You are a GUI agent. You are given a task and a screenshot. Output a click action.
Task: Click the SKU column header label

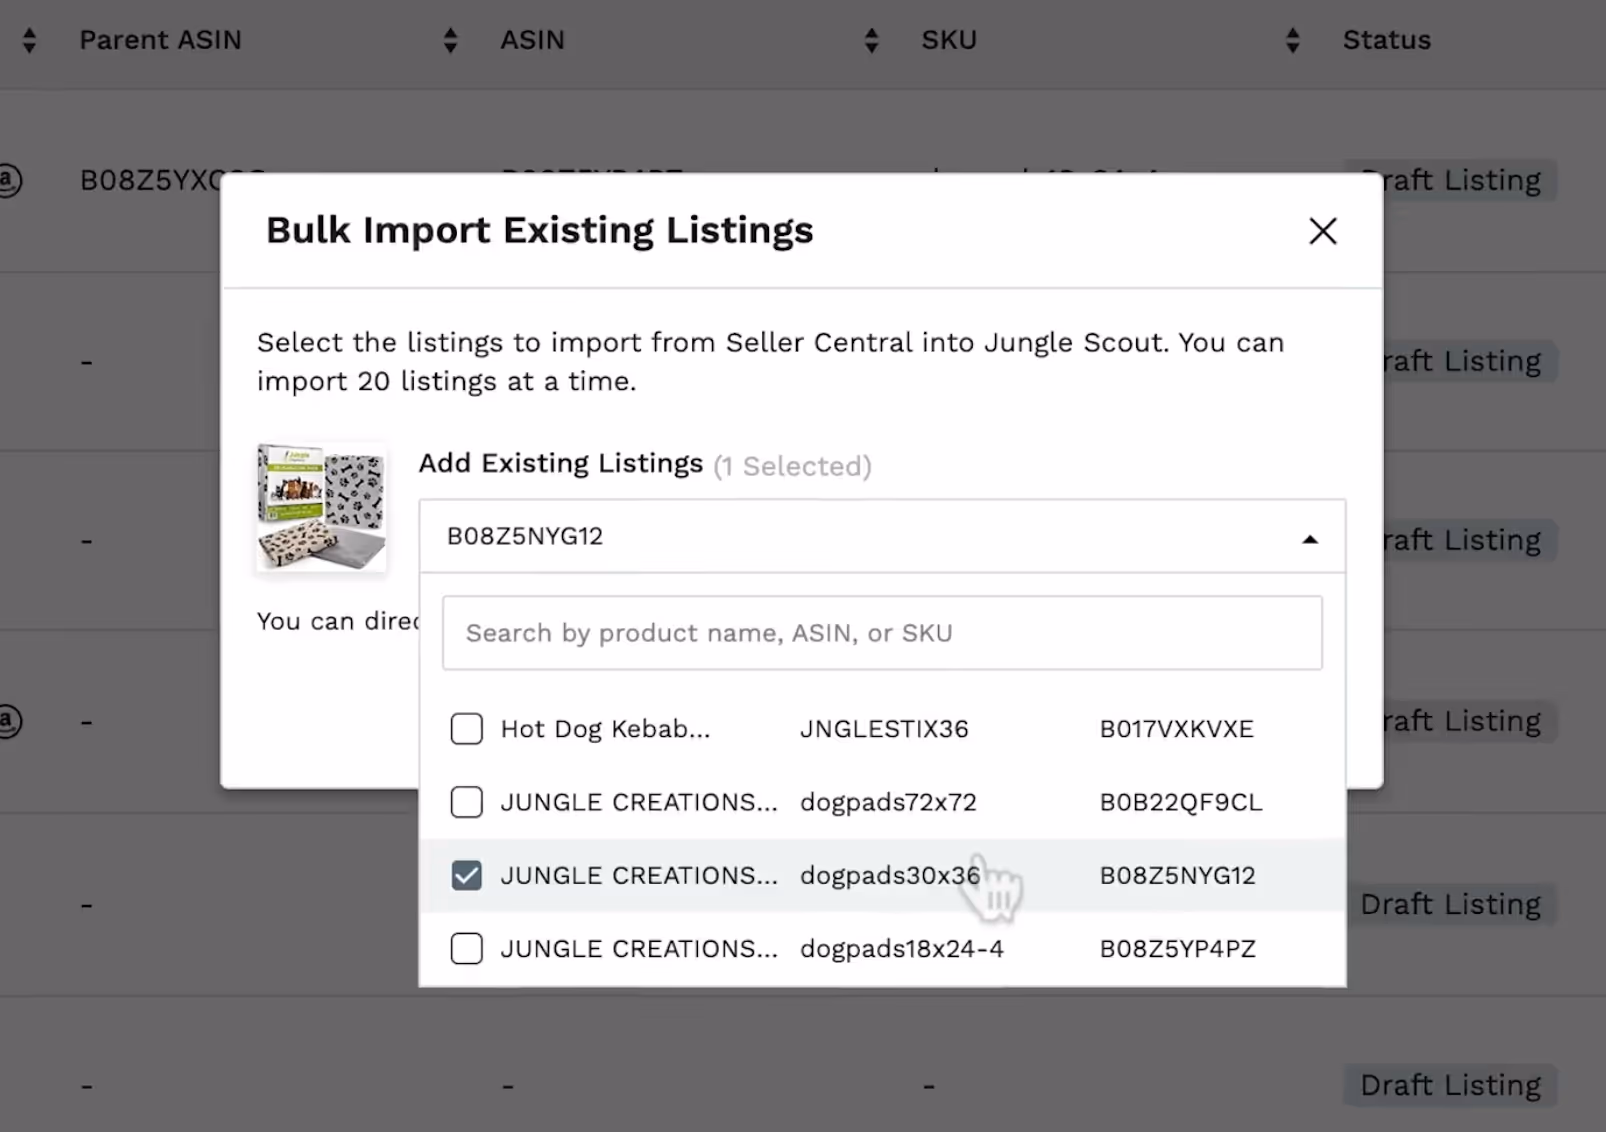948,40
